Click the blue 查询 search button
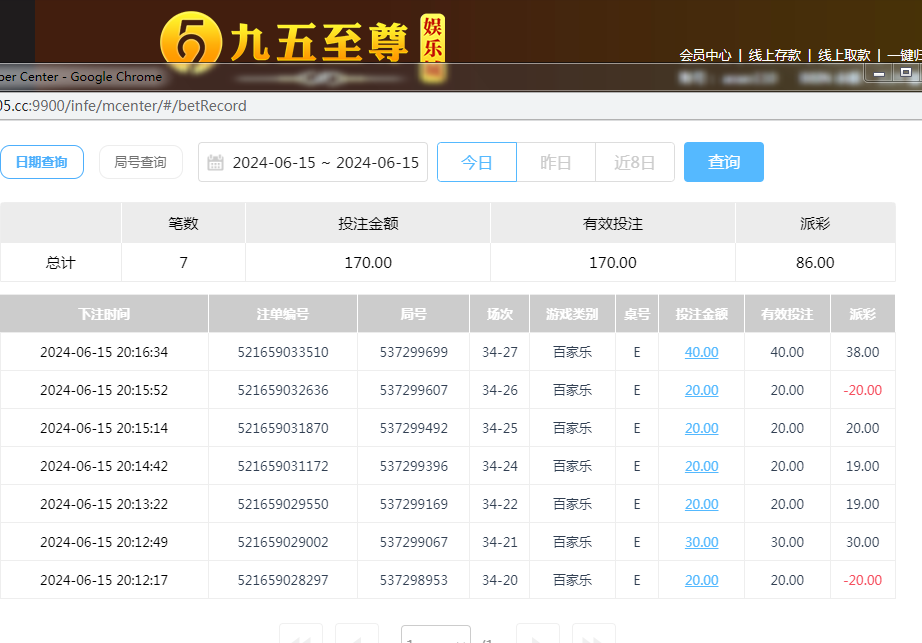922x643 pixels. [x=724, y=162]
